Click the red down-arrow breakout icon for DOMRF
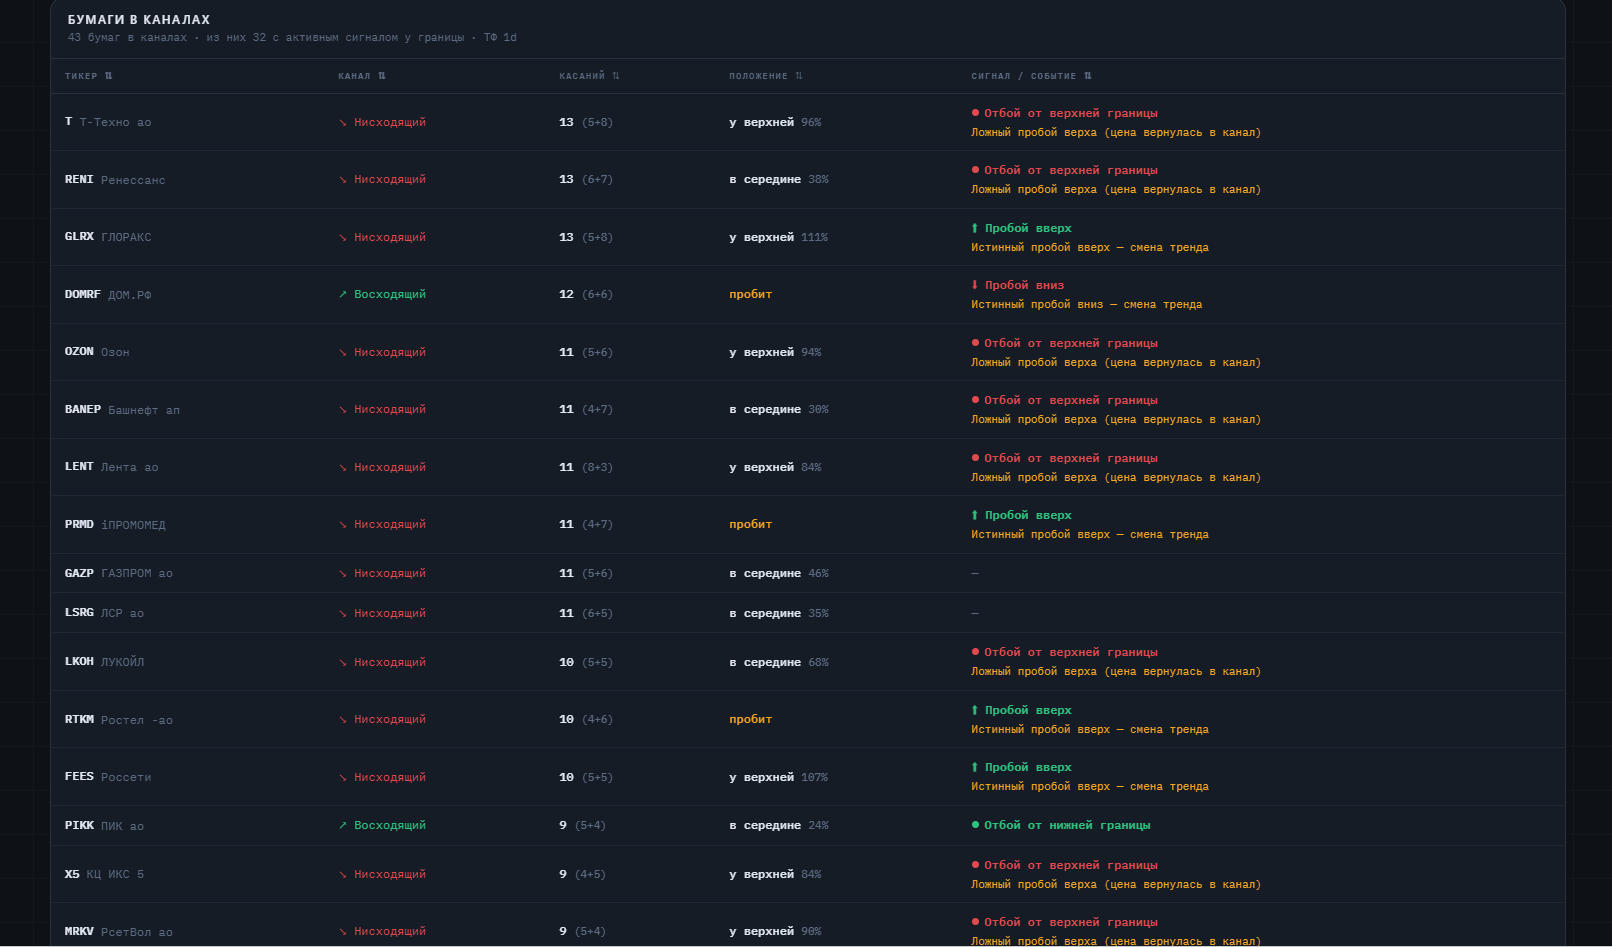Image resolution: width=1612 pixels, height=947 pixels. tap(975, 285)
